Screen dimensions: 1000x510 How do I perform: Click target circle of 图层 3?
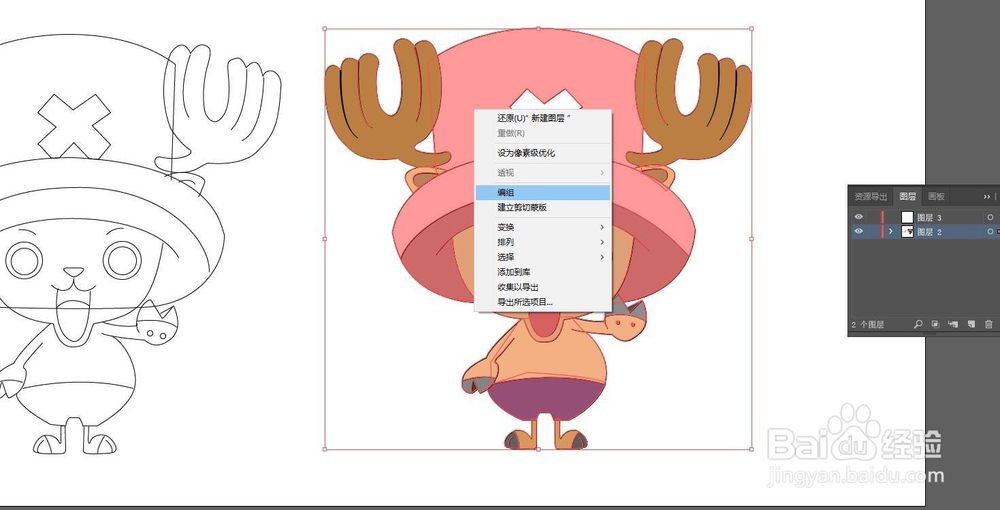pos(990,217)
